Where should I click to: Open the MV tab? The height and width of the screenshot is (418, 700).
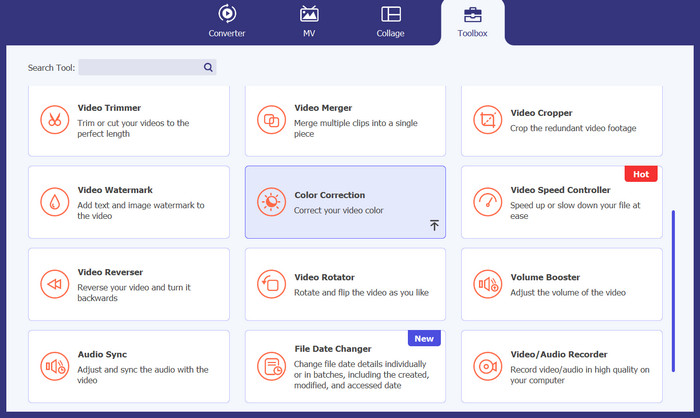(x=310, y=22)
